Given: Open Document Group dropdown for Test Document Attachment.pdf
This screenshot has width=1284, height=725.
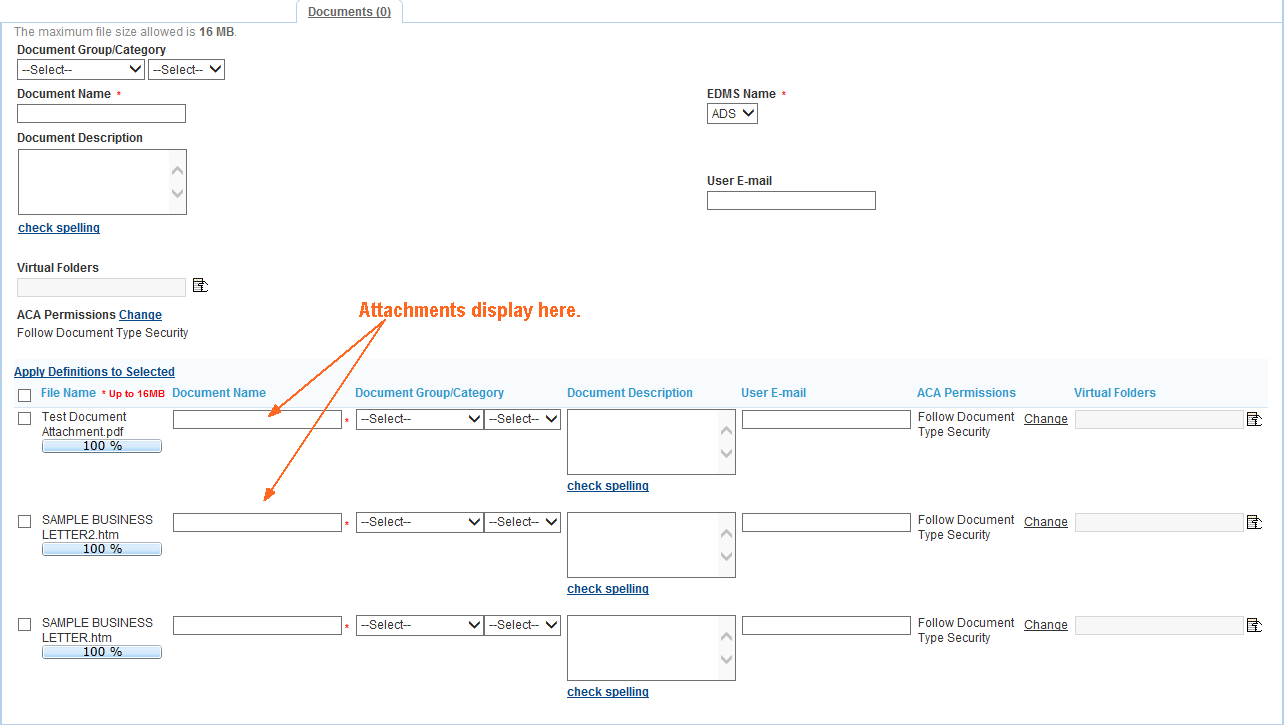Looking at the screenshot, I should [x=420, y=420].
